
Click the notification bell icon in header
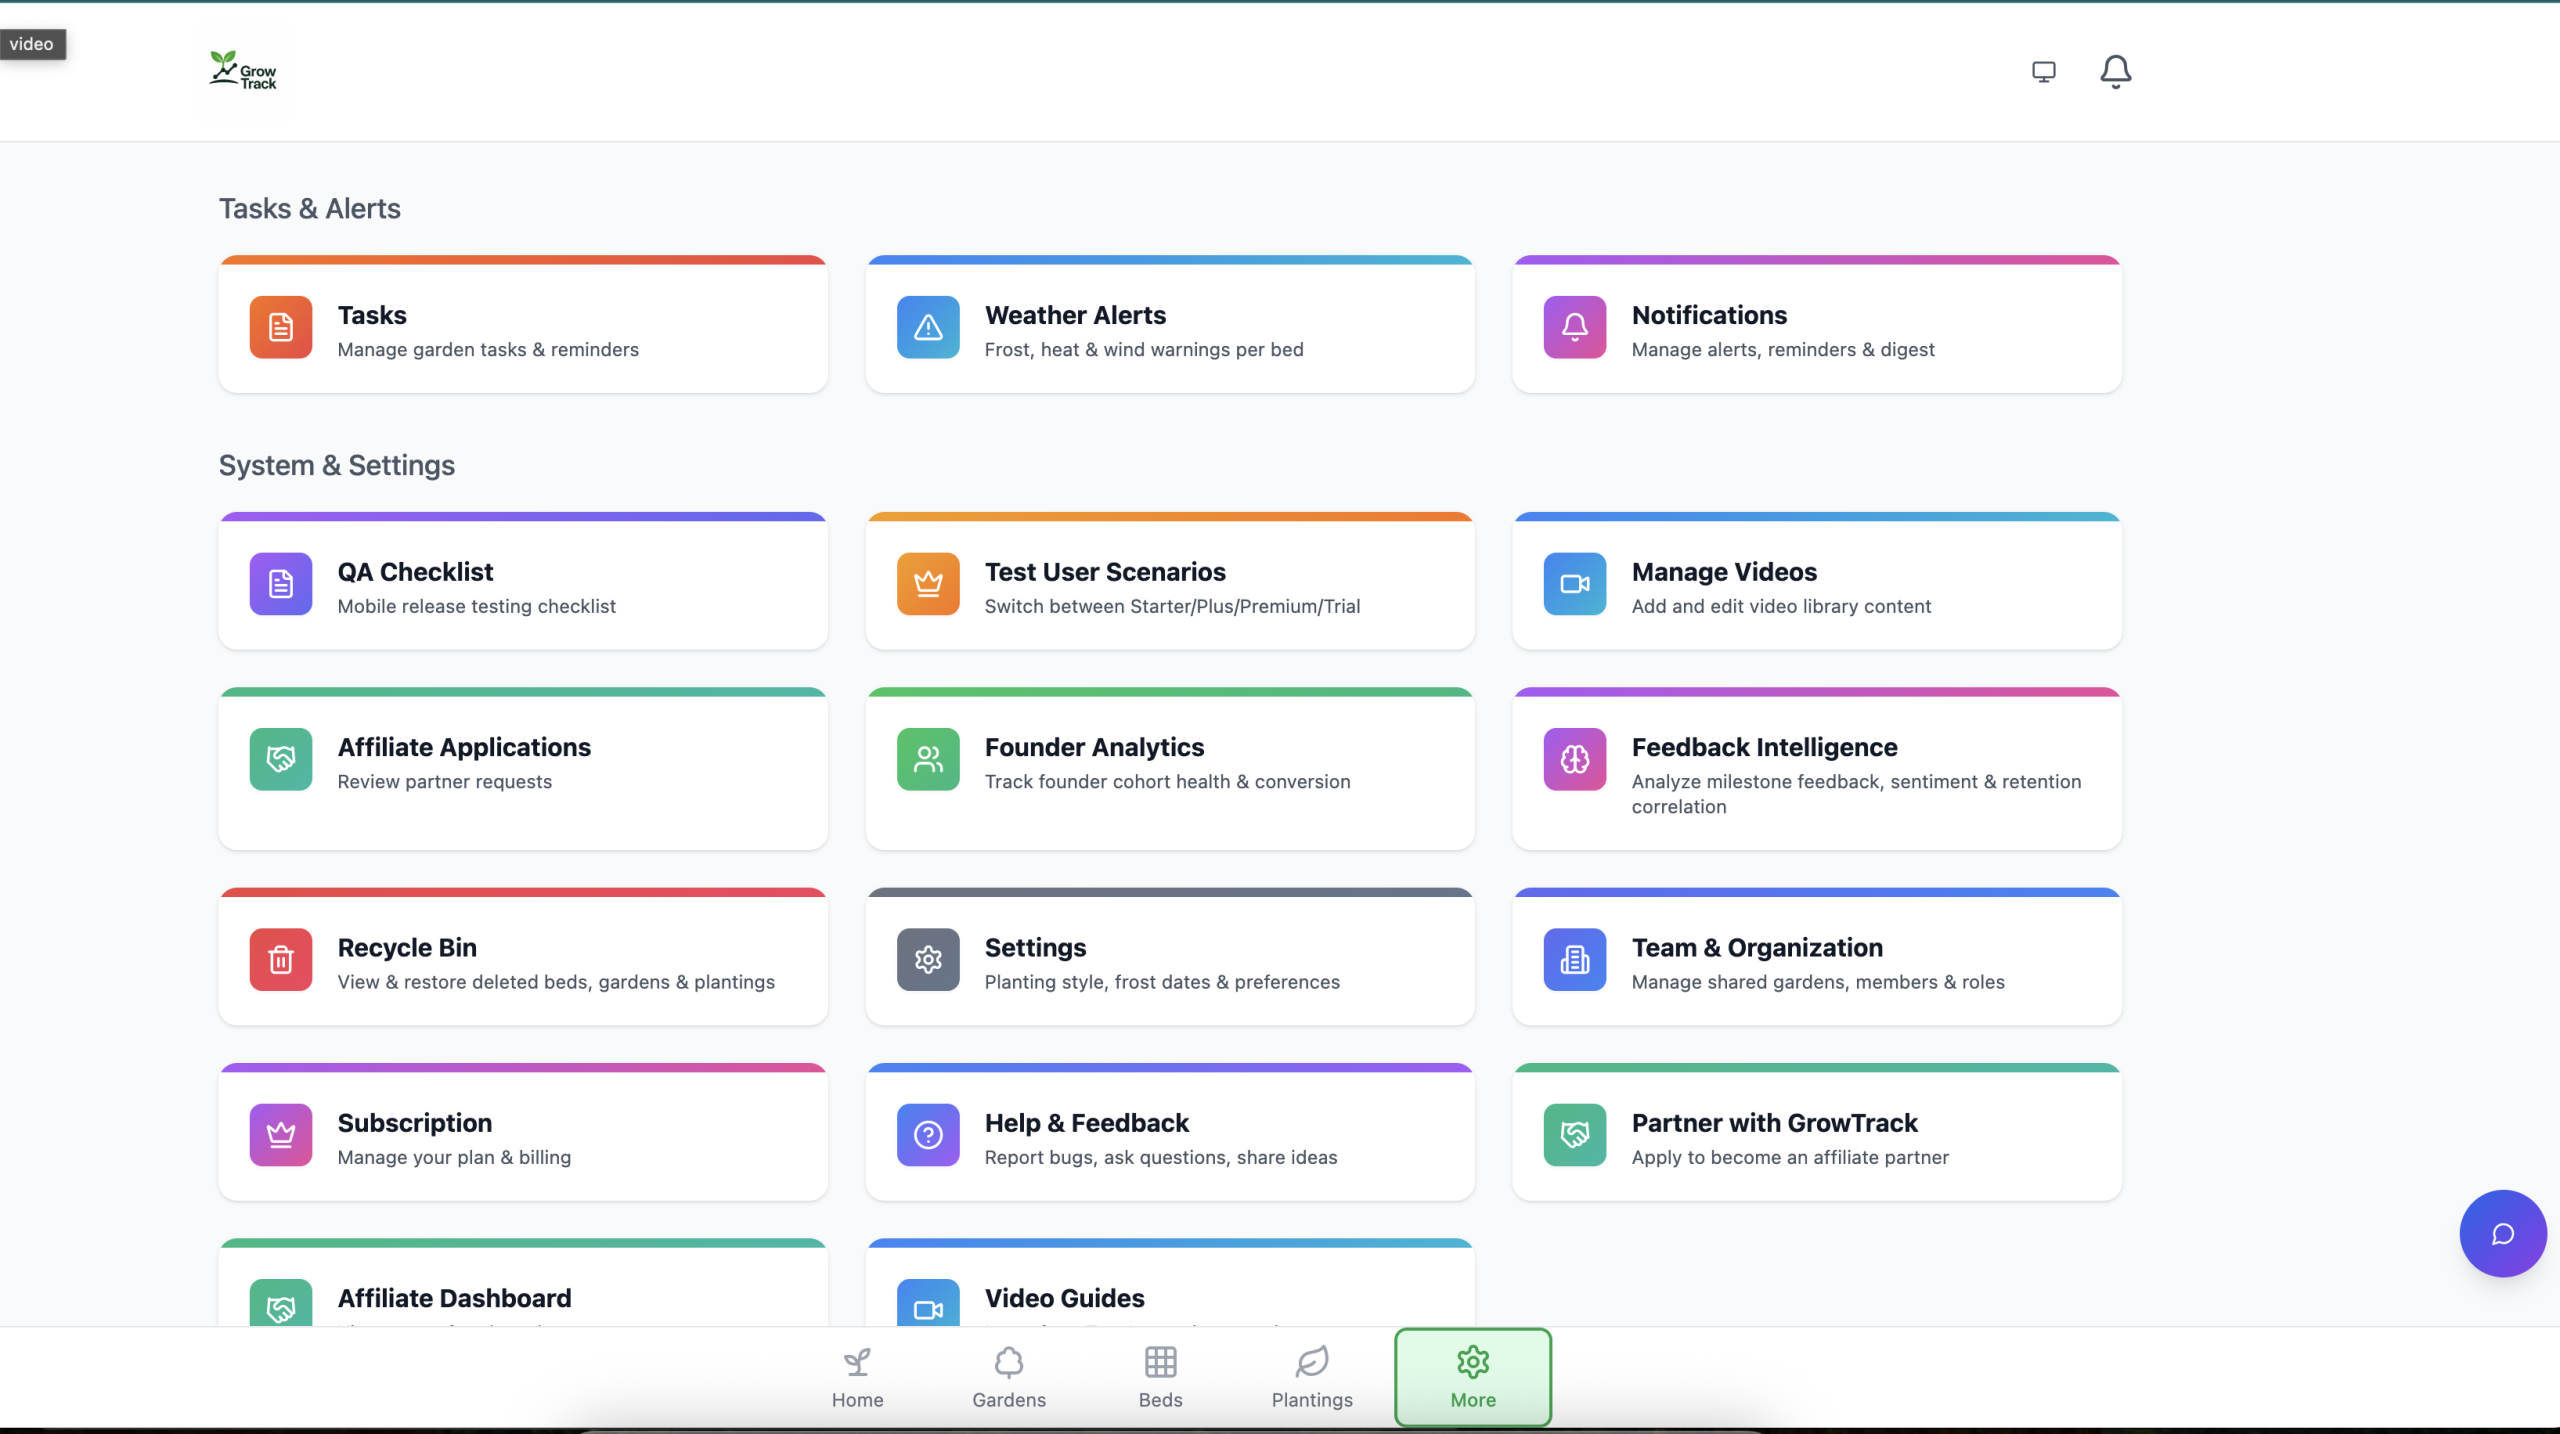pos(2115,72)
